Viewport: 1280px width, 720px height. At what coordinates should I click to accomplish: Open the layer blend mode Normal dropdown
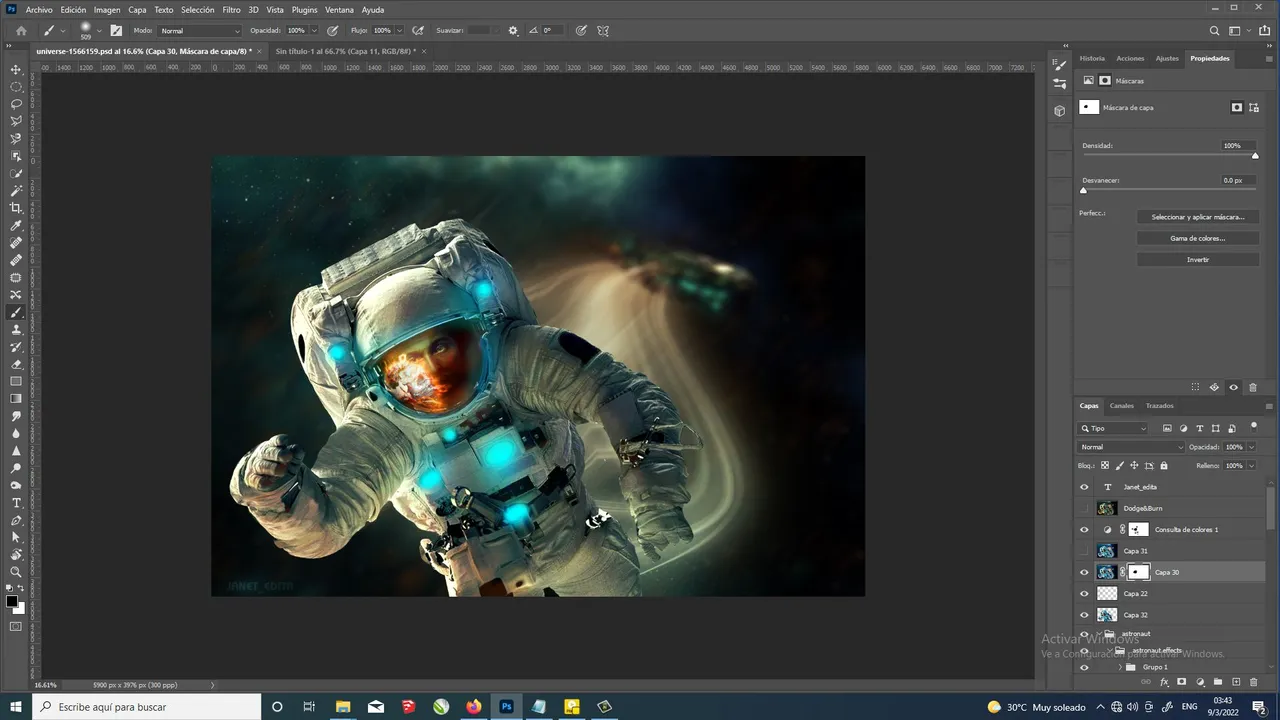pyautogui.click(x=1131, y=447)
